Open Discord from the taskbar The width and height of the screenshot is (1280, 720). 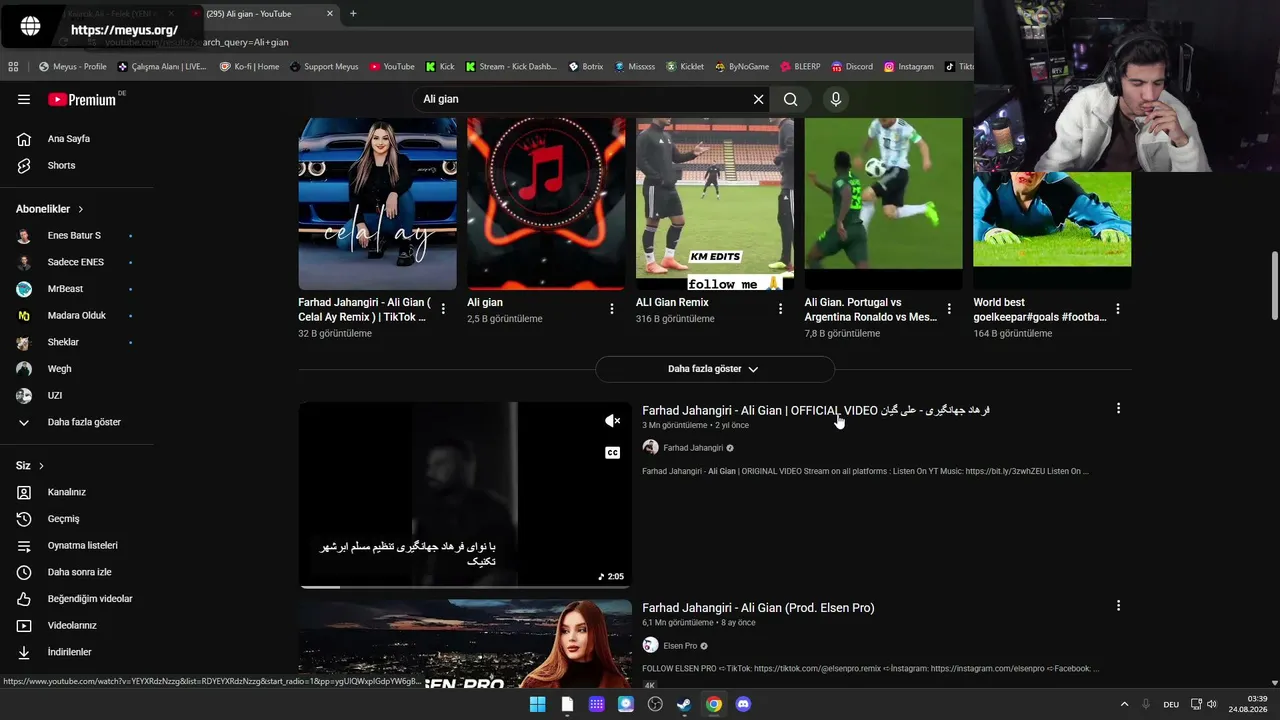click(743, 704)
